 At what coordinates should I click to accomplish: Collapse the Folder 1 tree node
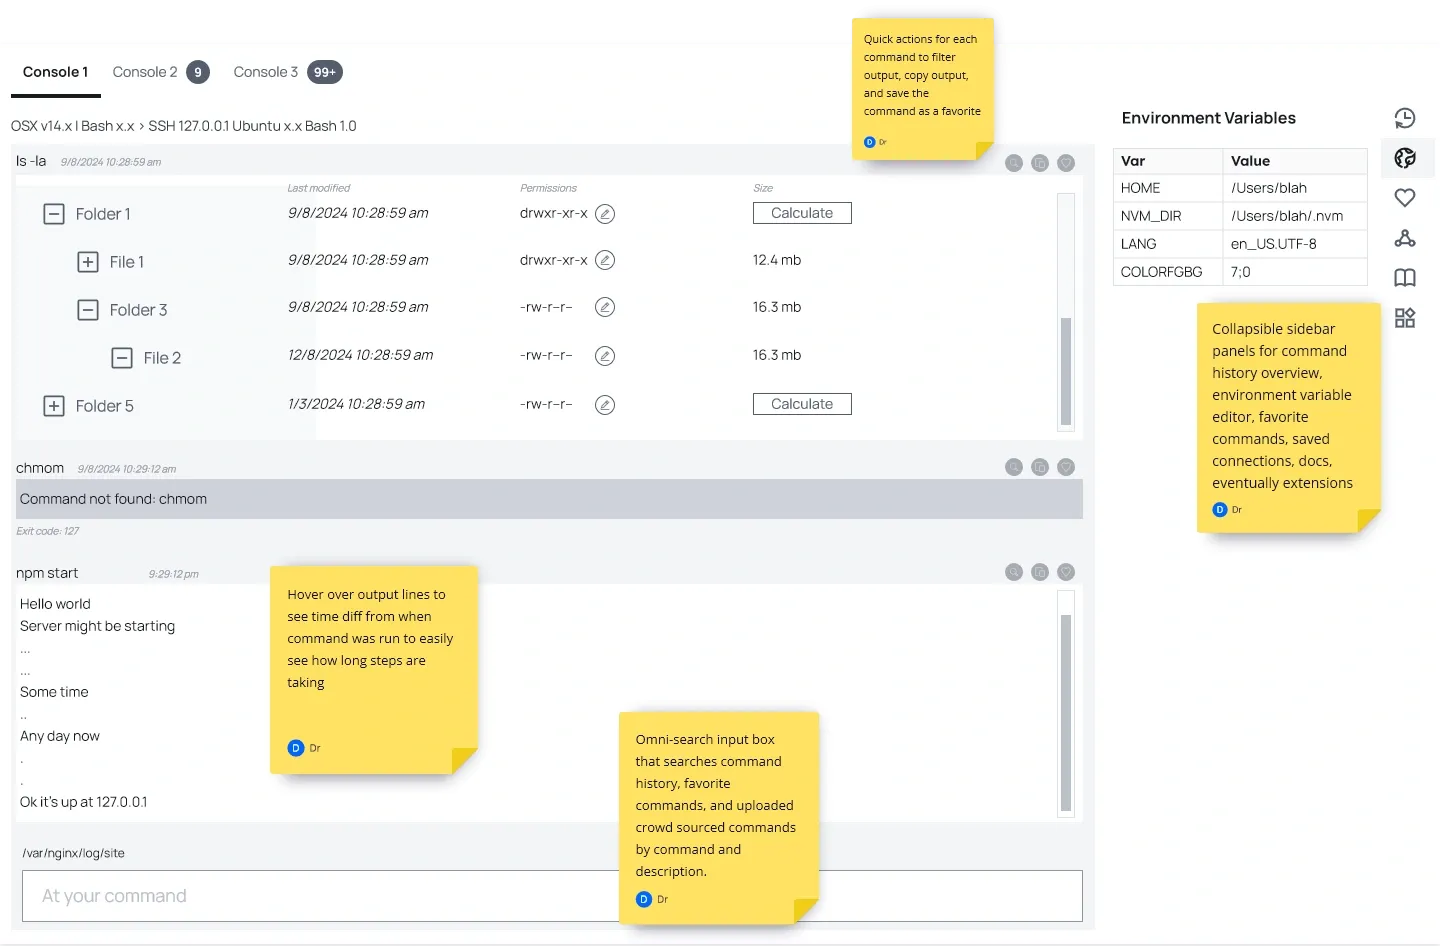tap(54, 214)
